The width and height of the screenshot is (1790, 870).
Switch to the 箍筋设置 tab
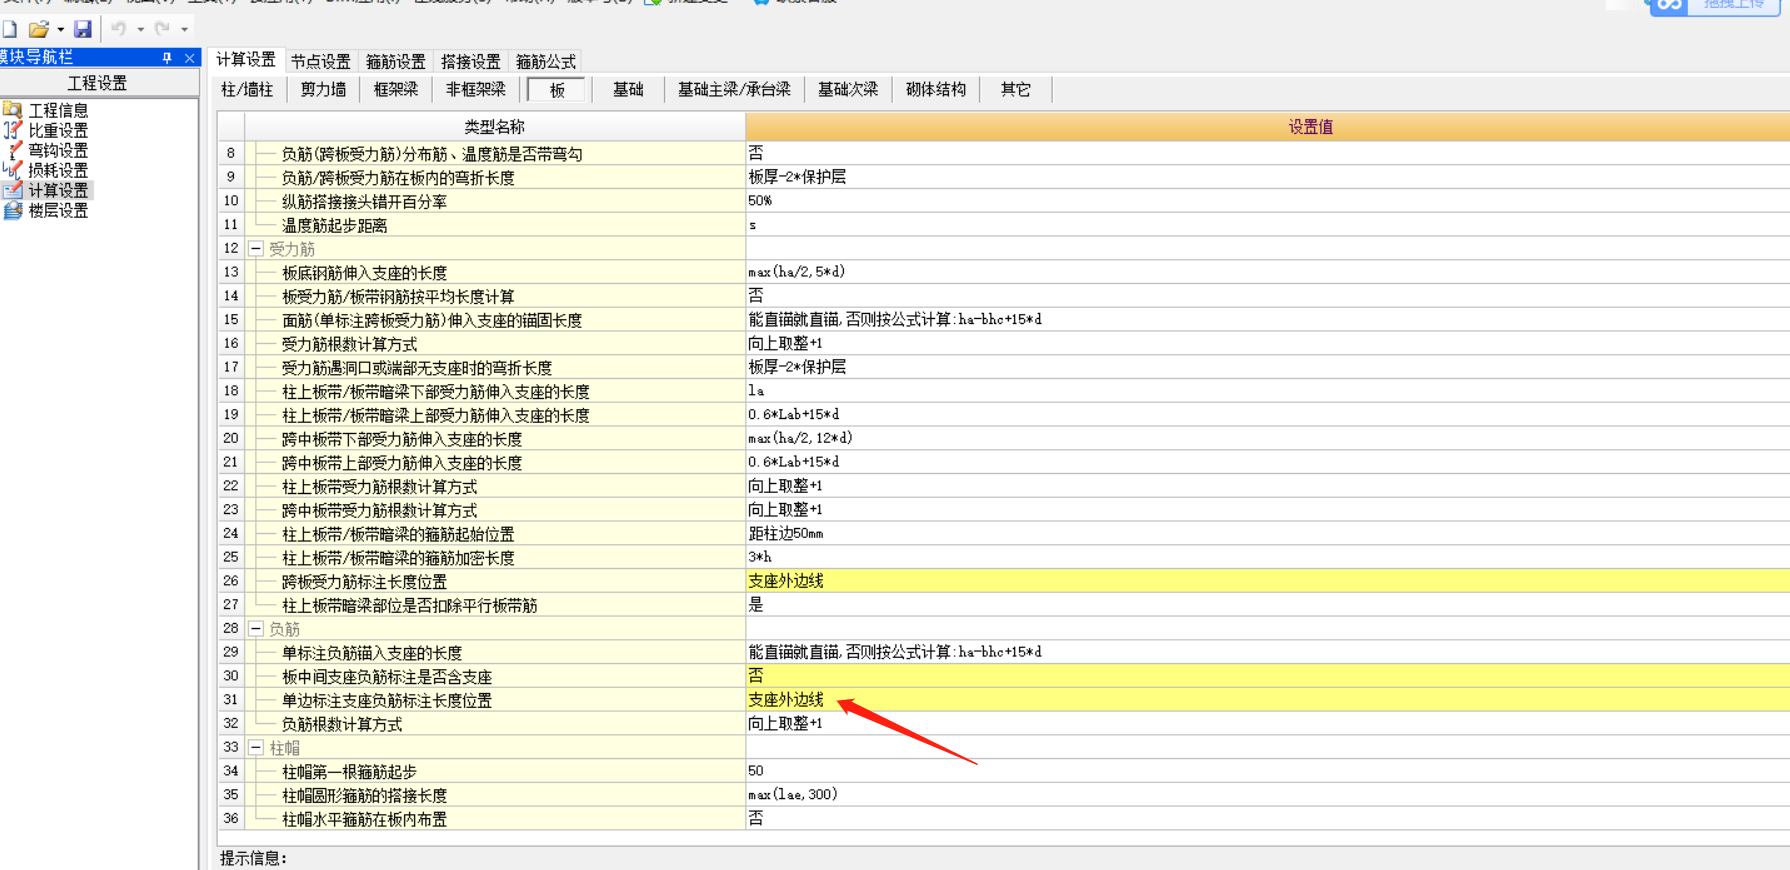click(395, 62)
